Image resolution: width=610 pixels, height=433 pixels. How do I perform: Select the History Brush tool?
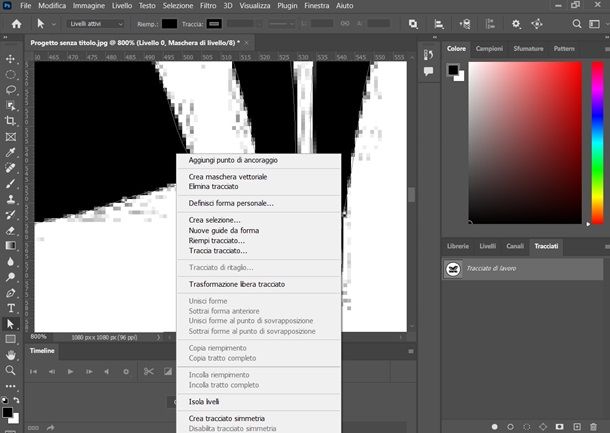[11, 215]
